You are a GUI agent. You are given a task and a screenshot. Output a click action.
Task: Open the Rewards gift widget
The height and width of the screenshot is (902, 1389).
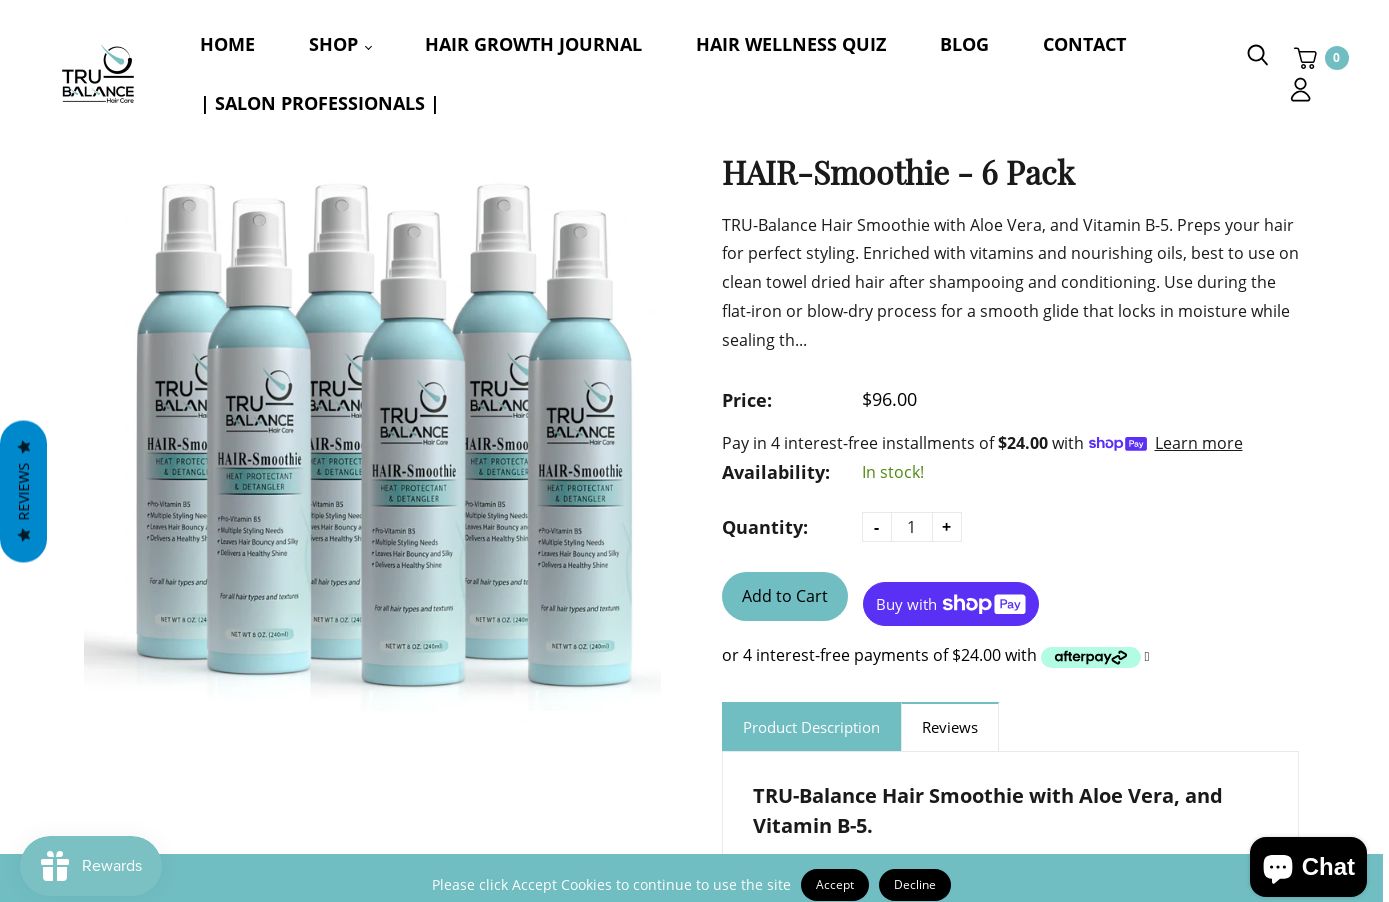tap(91, 865)
